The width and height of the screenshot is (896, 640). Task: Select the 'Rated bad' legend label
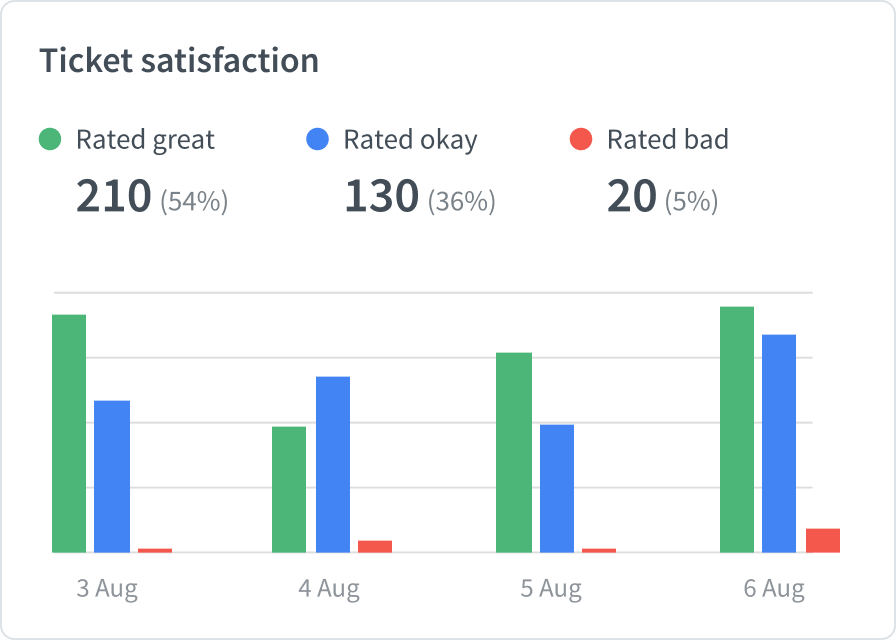tap(667, 140)
